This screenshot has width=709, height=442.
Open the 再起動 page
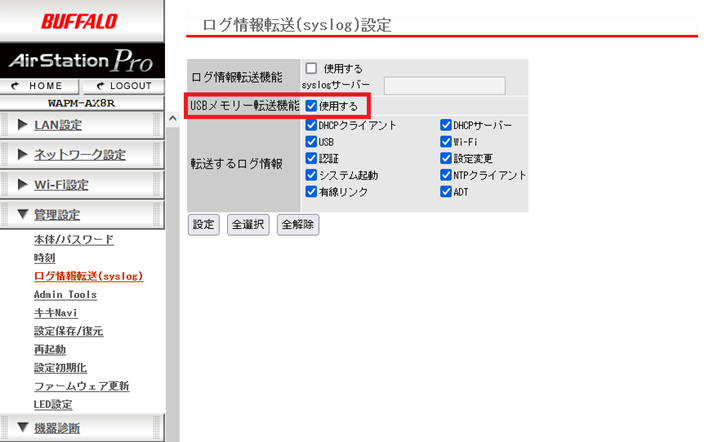[50, 349]
